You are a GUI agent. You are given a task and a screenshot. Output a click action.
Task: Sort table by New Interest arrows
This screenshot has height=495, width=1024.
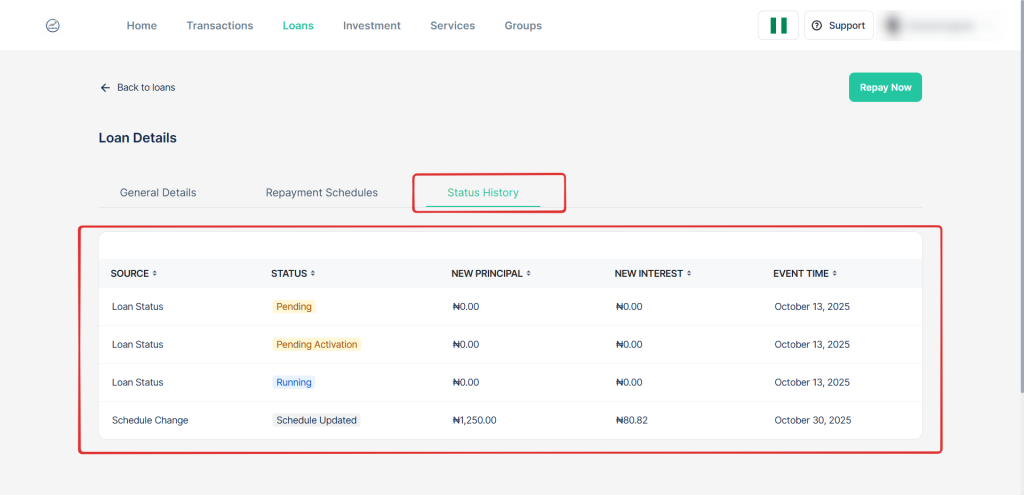point(689,274)
